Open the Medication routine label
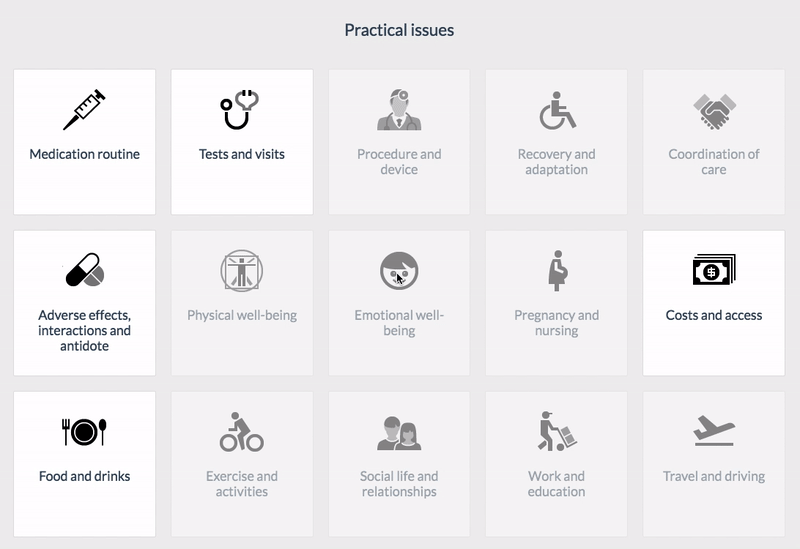This screenshot has height=549, width=800. pyautogui.click(x=84, y=154)
